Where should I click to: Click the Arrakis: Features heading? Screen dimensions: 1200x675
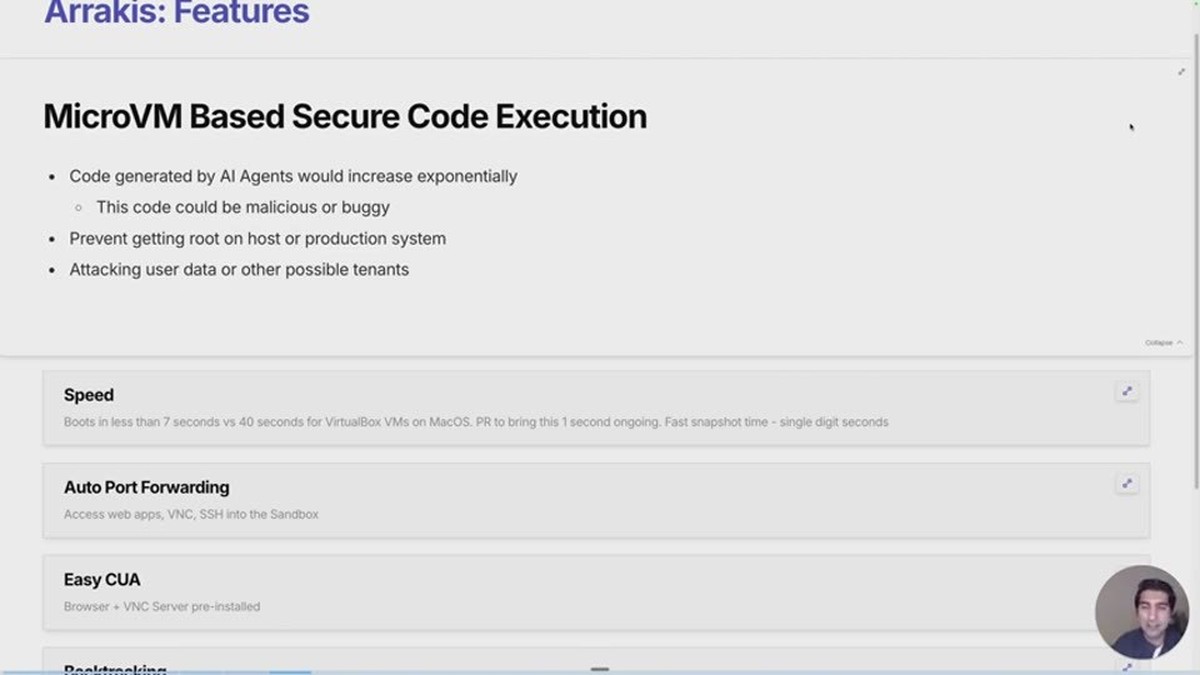177,14
